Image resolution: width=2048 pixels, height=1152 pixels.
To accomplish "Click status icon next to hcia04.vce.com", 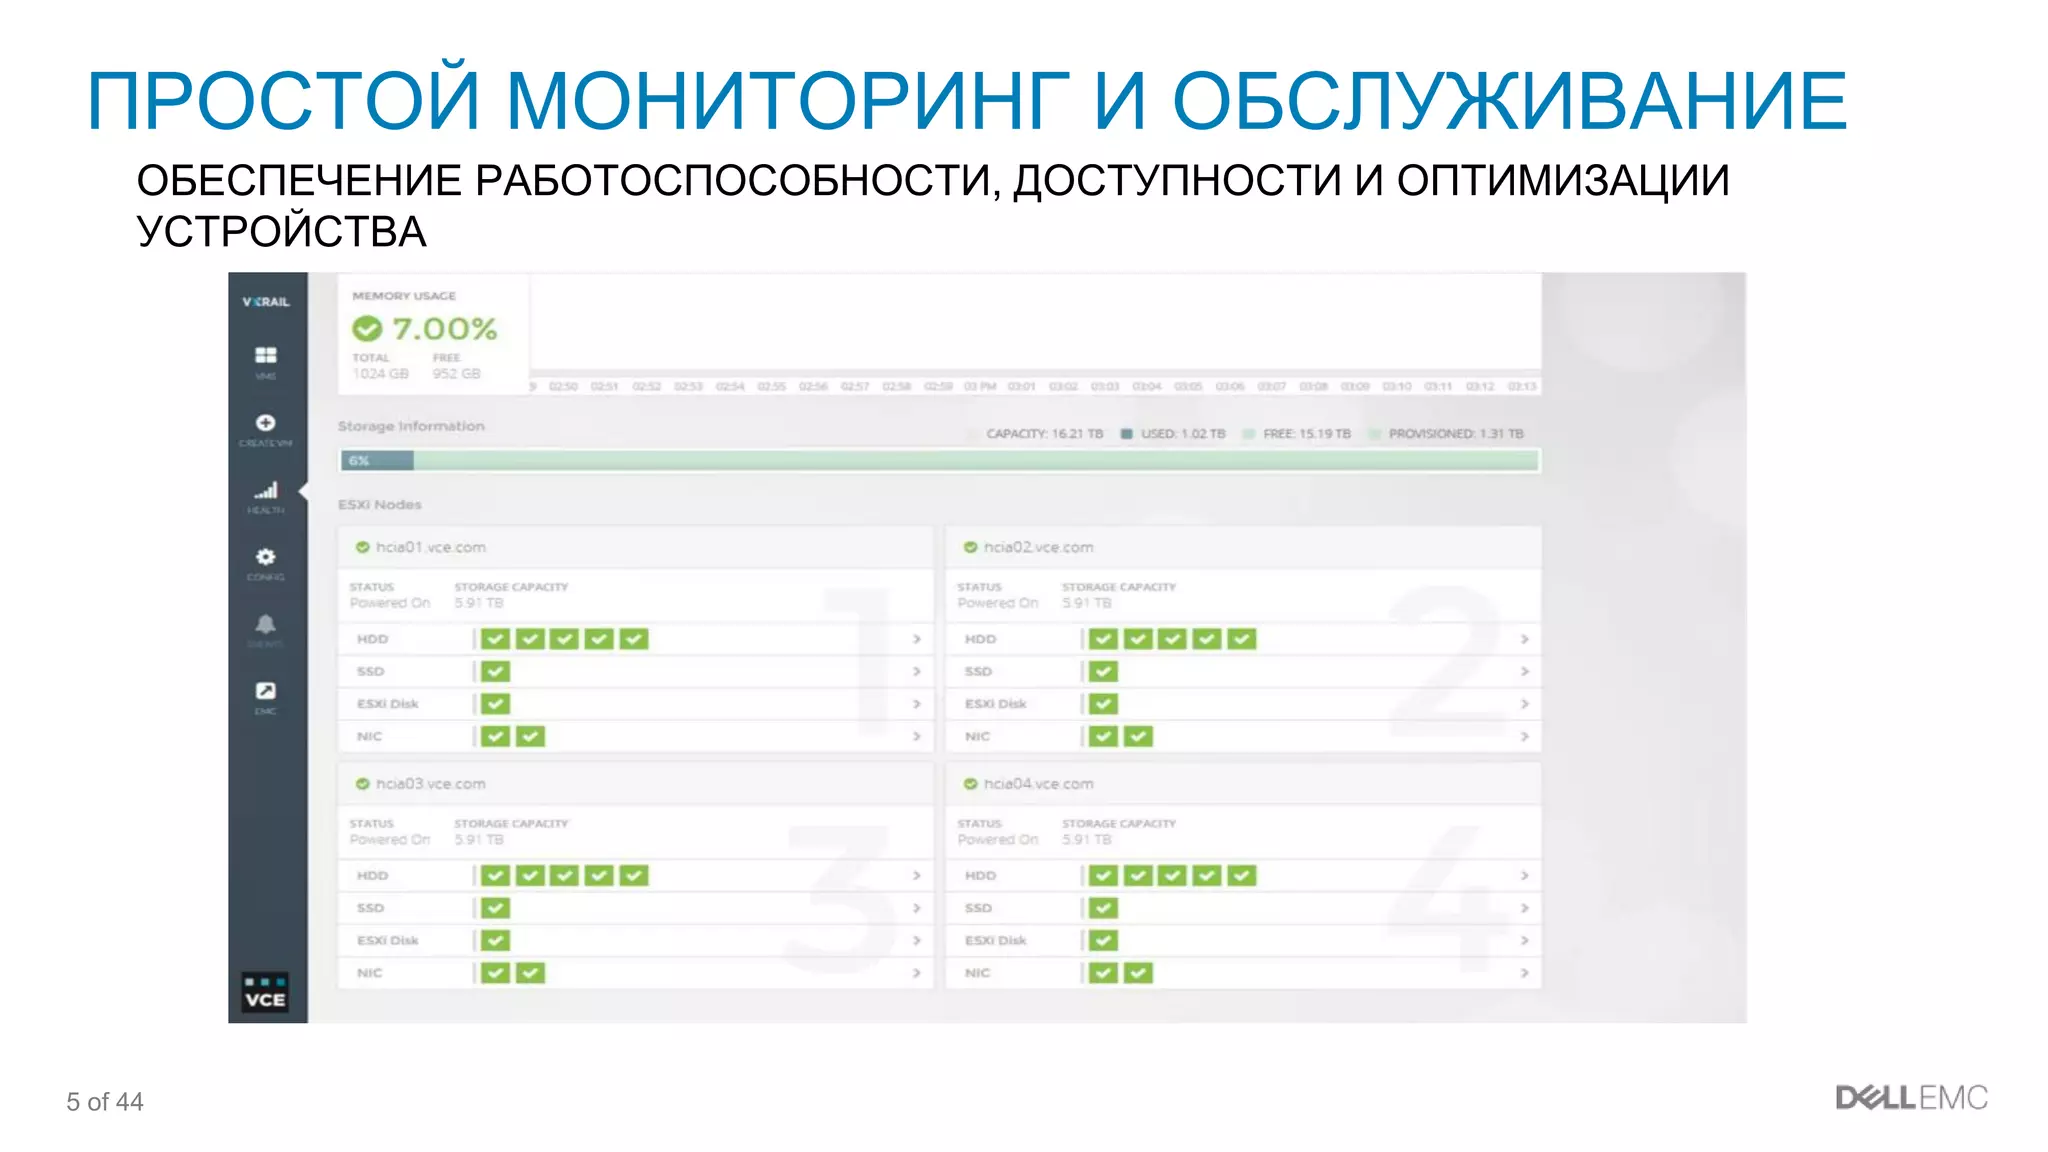I will [970, 784].
